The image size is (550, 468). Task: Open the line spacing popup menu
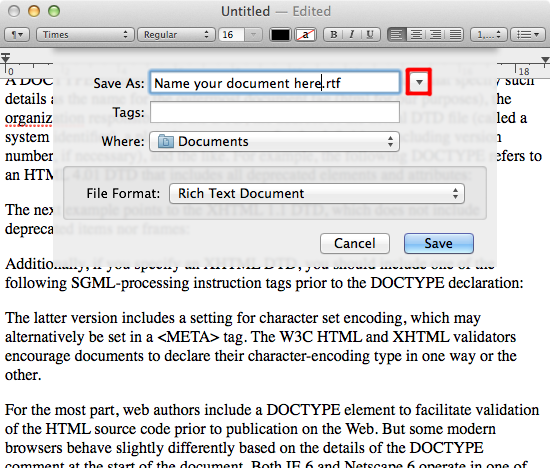pos(488,35)
